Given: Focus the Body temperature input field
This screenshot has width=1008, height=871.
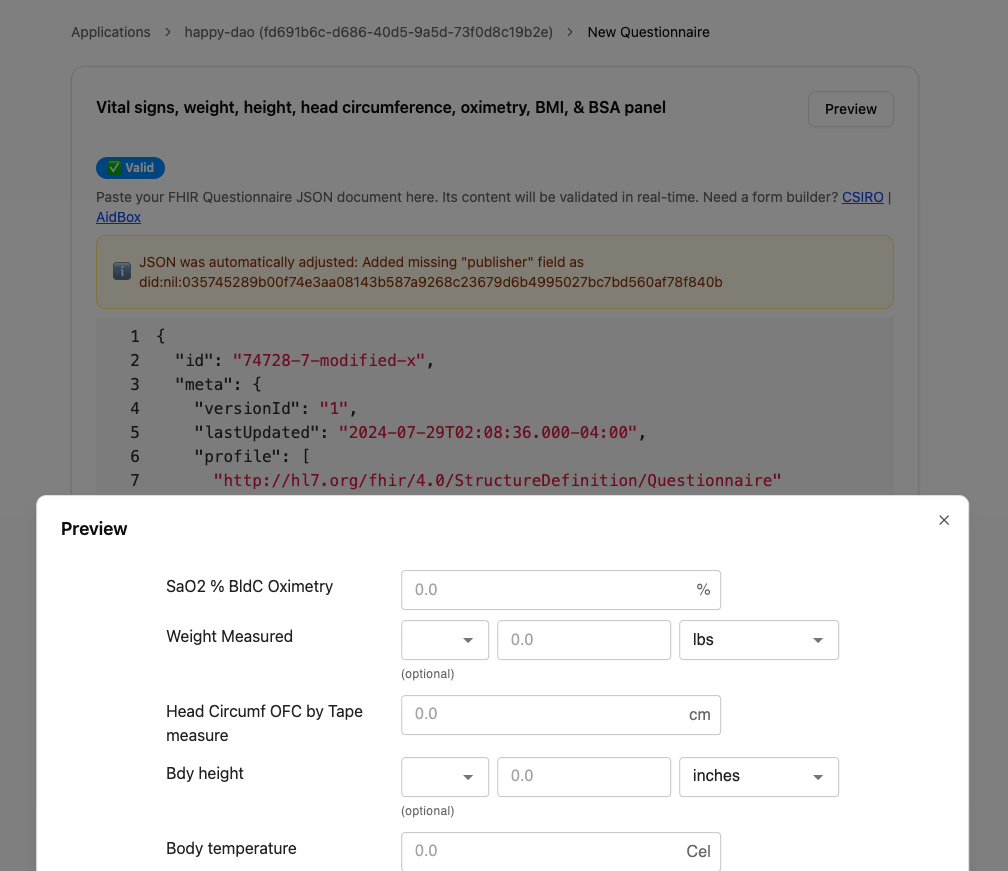Looking at the screenshot, I should pos(545,851).
